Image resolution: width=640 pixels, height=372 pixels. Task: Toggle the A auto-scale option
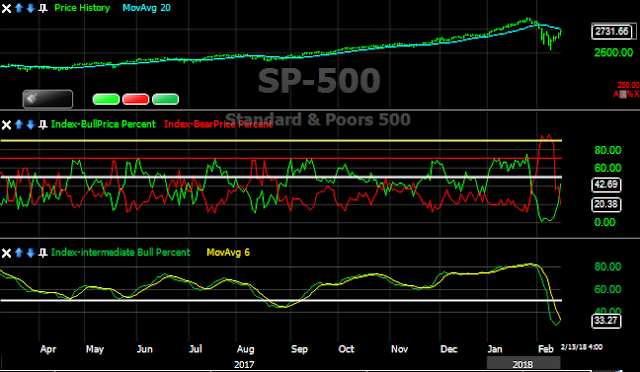click(x=616, y=94)
